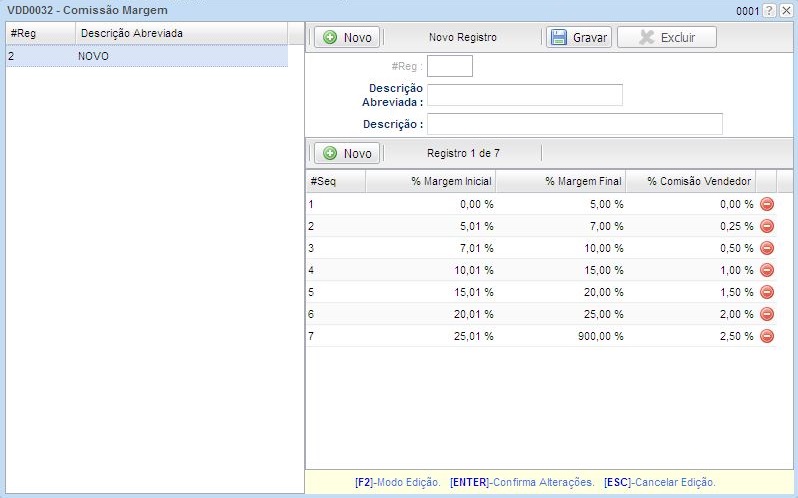Click % Margem Final column header
Viewport: 798px width, 498px height.
coord(561,181)
